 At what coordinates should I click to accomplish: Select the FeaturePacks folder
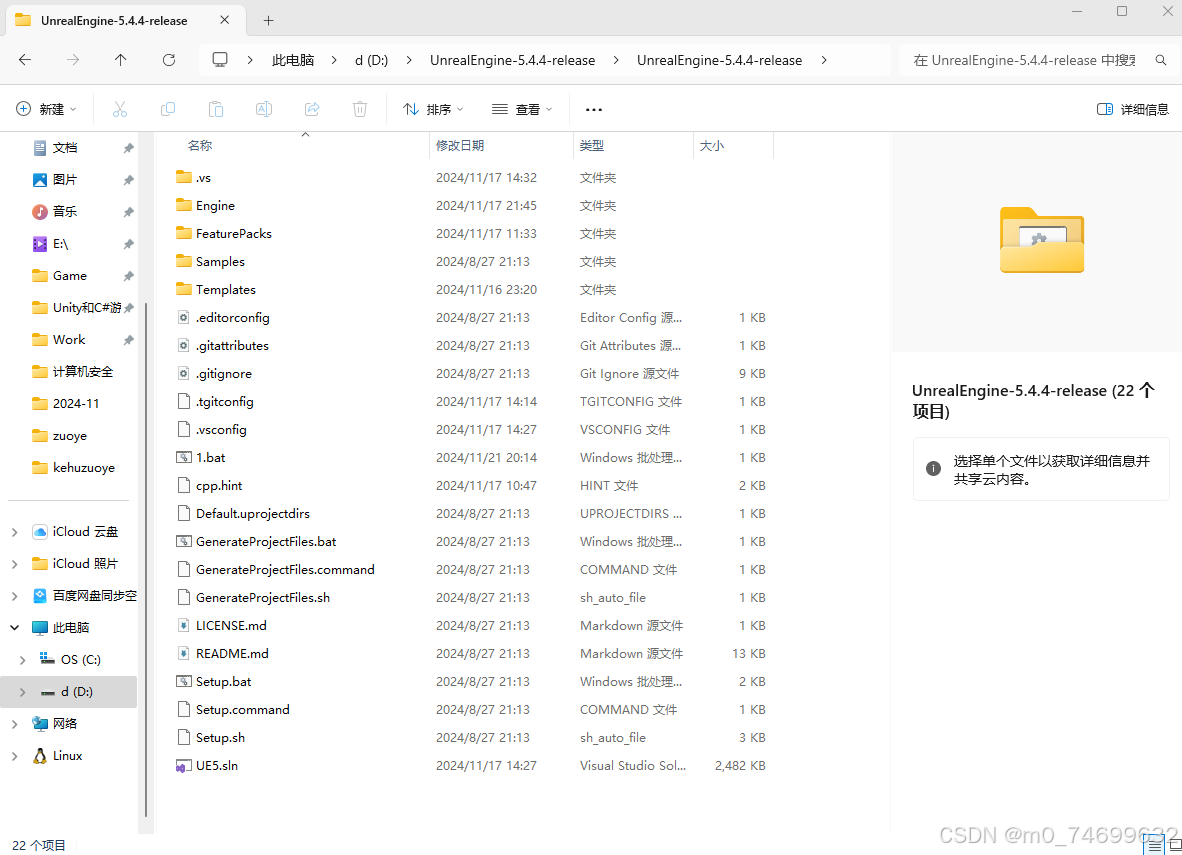(x=234, y=234)
